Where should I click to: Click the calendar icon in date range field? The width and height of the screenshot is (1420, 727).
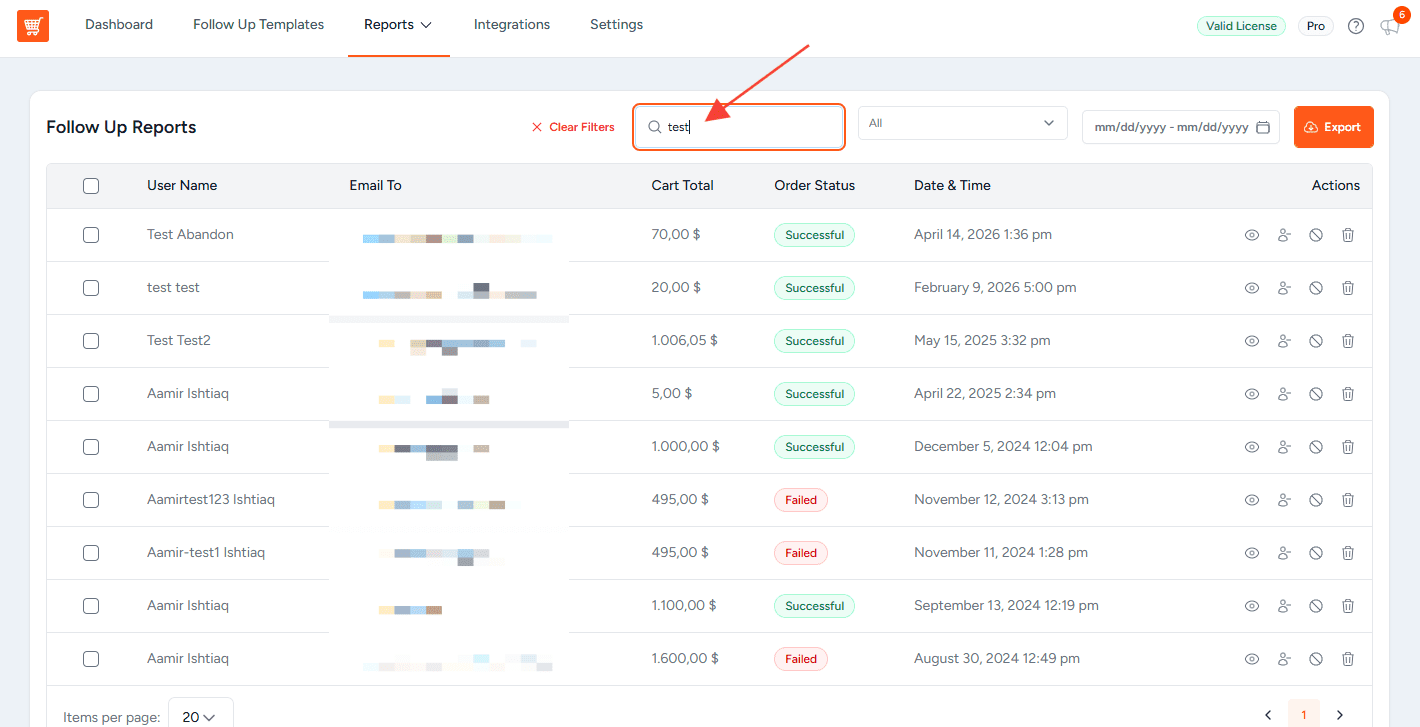click(1263, 127)
